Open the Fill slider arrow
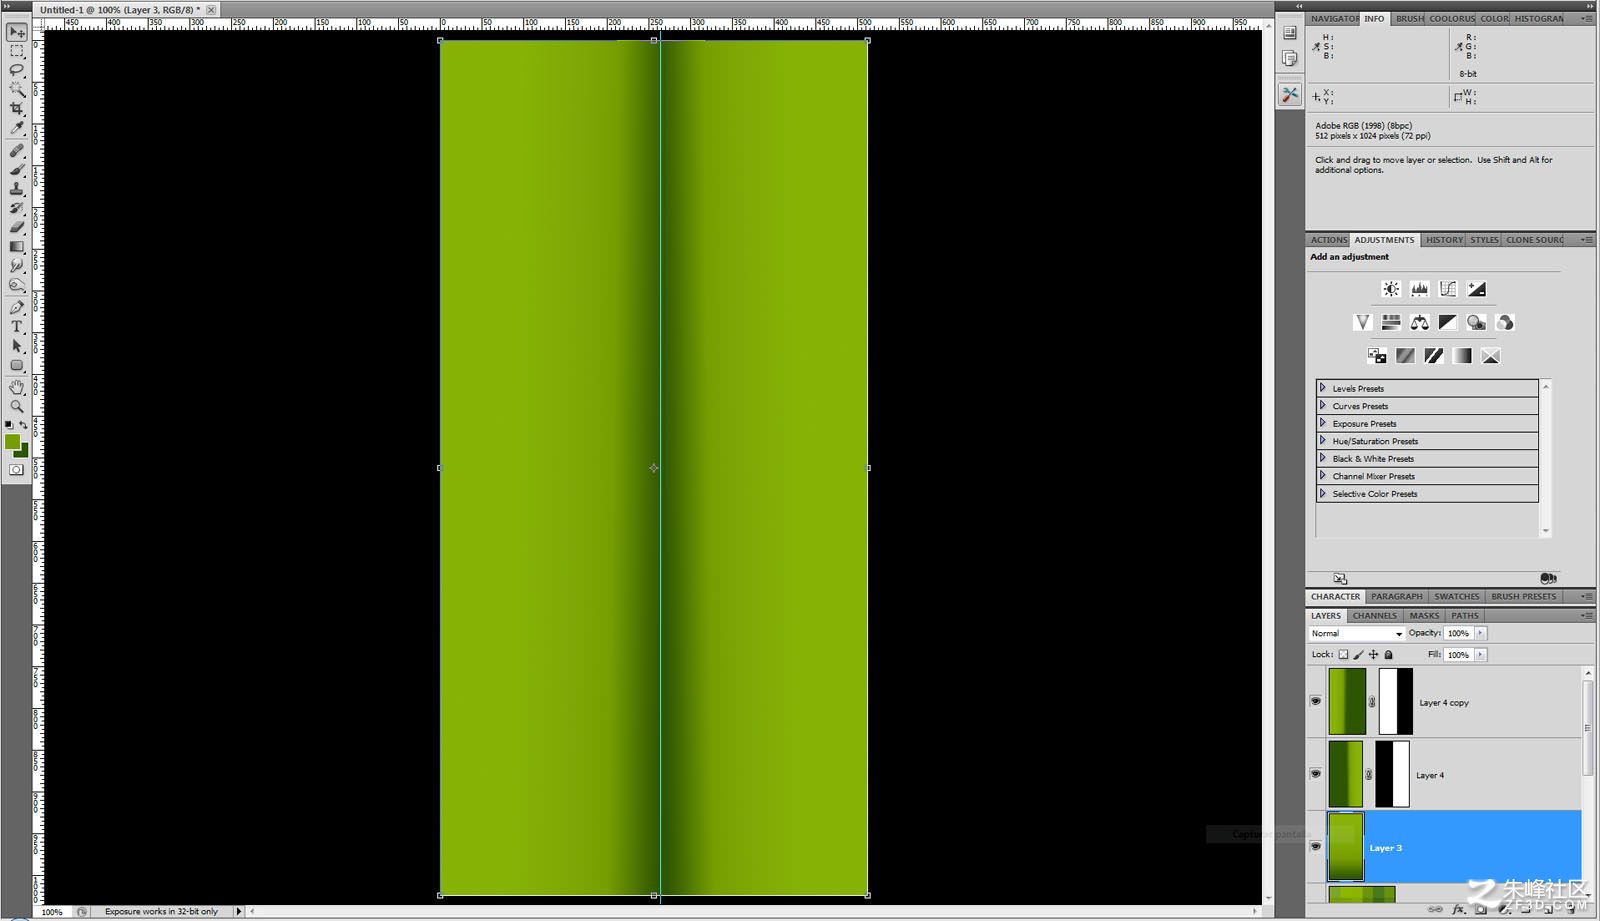 pos(1481,655)
